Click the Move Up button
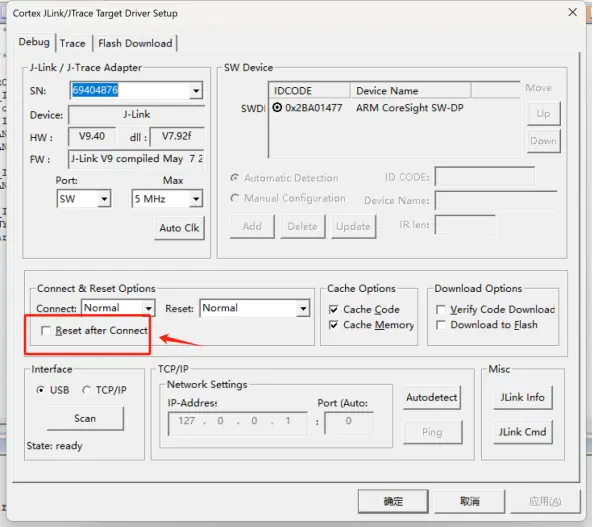593x527 pixels. tap(543, 113)
